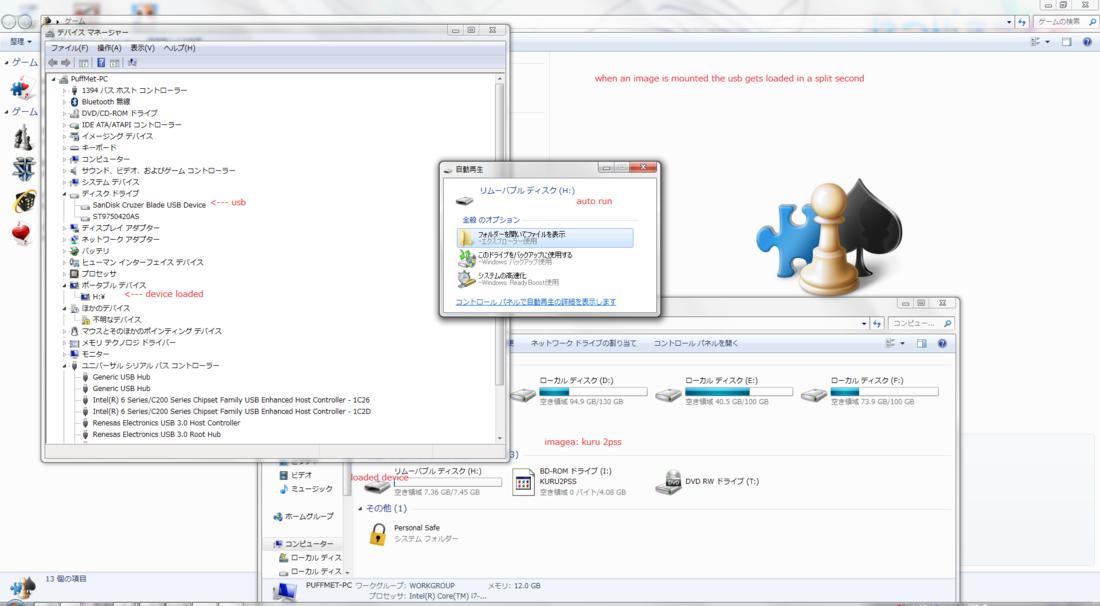Select the DVD RW drive (T:) icon

coord(668,484)
